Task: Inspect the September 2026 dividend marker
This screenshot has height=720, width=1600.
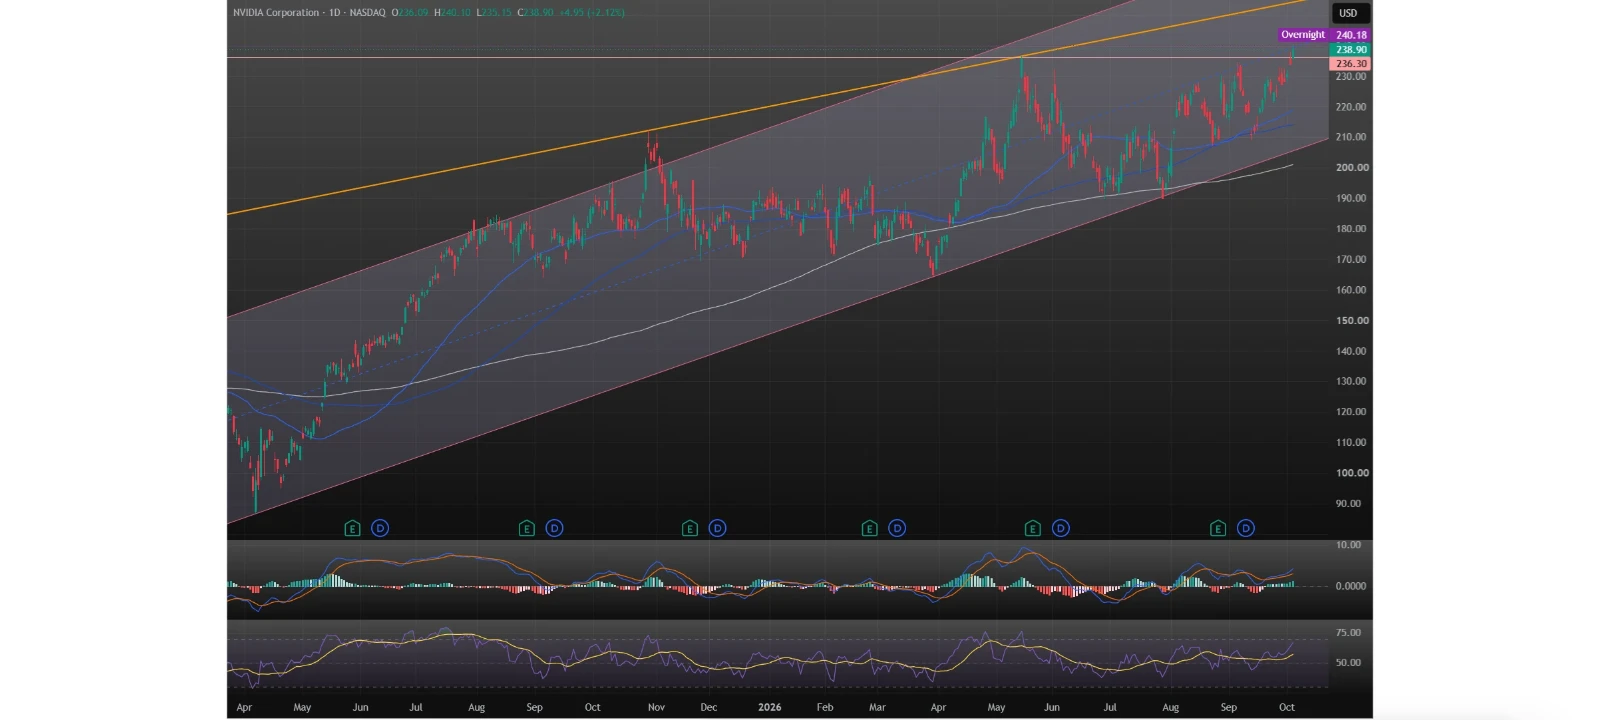Action: point(1246,528)
